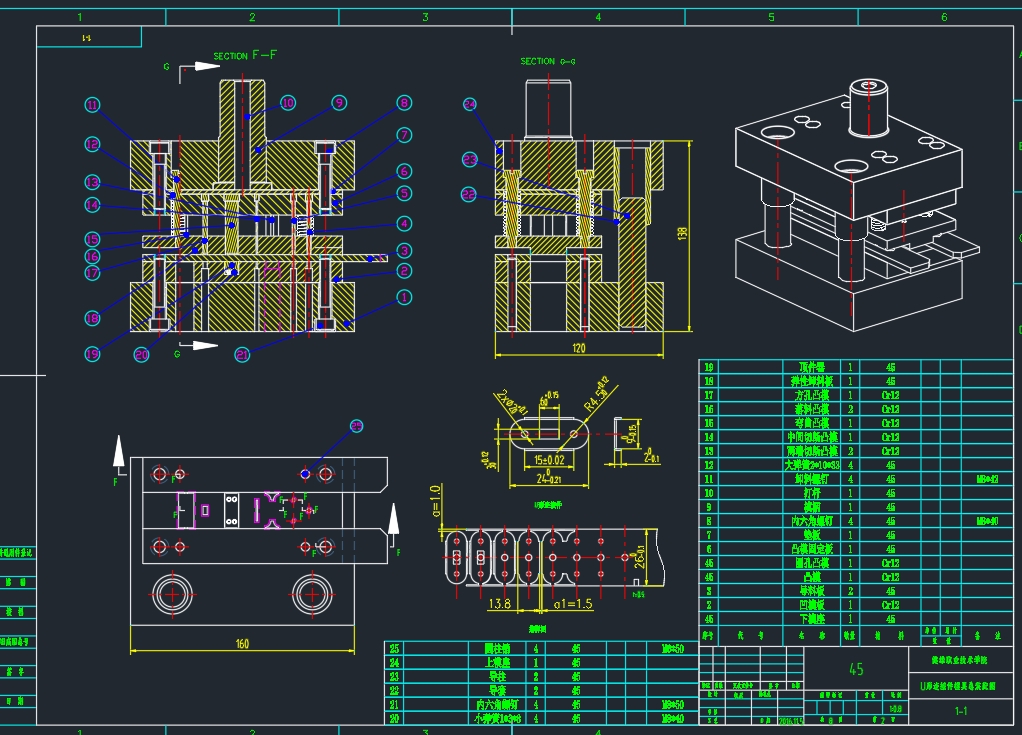The height and width of the screenshot is (735, 1022).
Task: Select zone number 3 on top border
Action: pos(425,17)
